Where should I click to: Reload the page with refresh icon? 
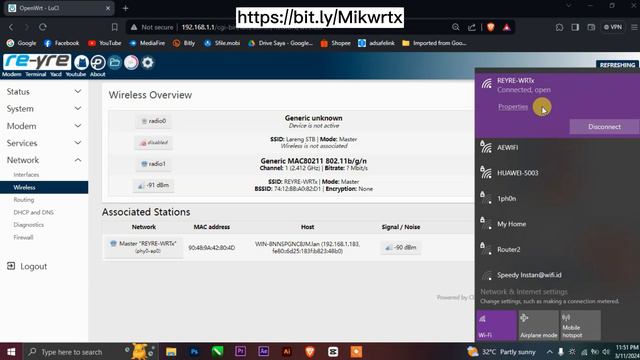43,27
